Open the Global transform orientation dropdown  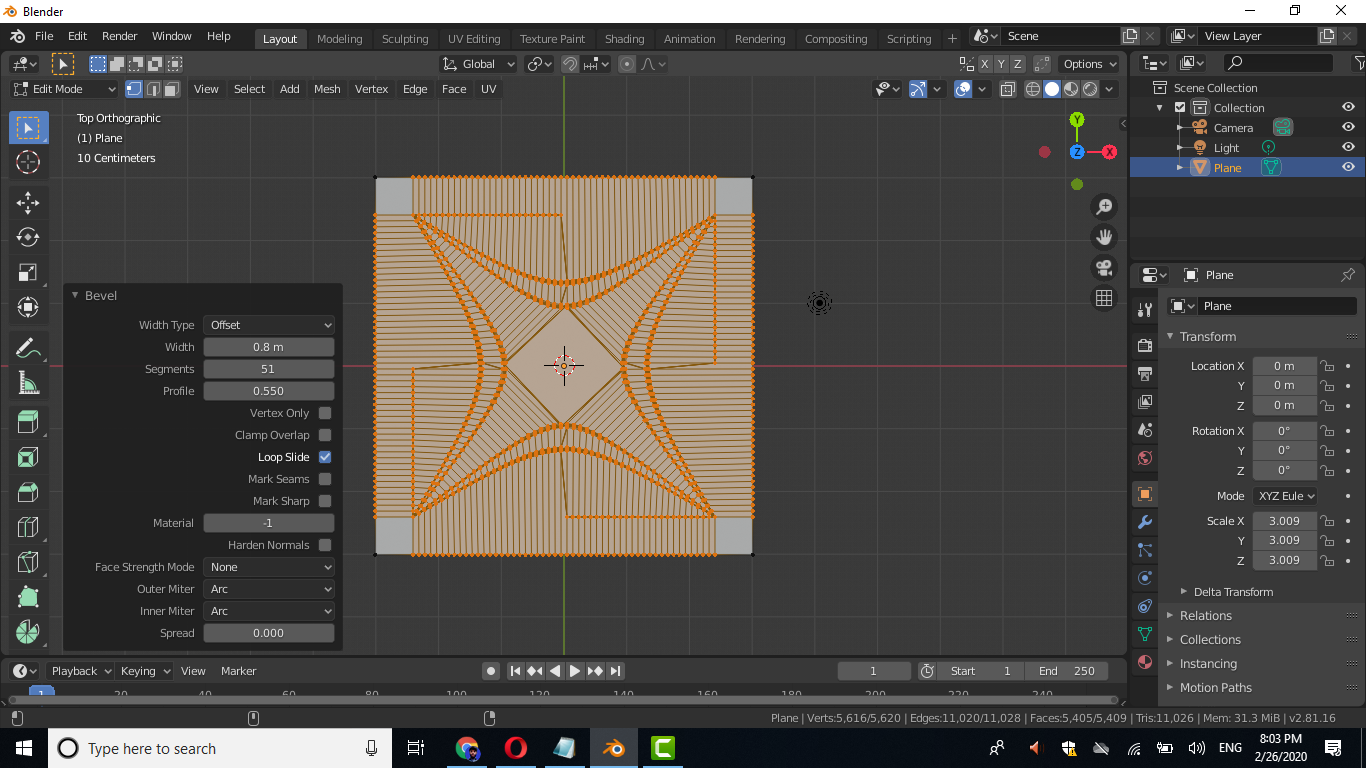click(477, 63)
